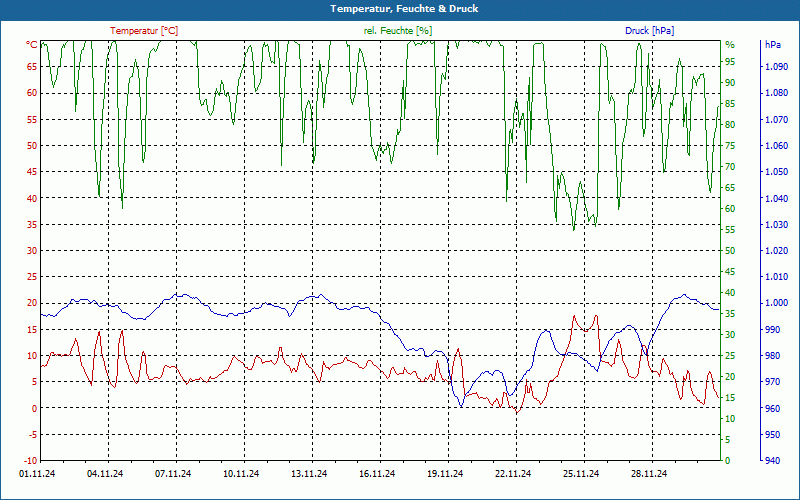
Task: Click the date label 01.11.24
Action: (x=37, y=474)
